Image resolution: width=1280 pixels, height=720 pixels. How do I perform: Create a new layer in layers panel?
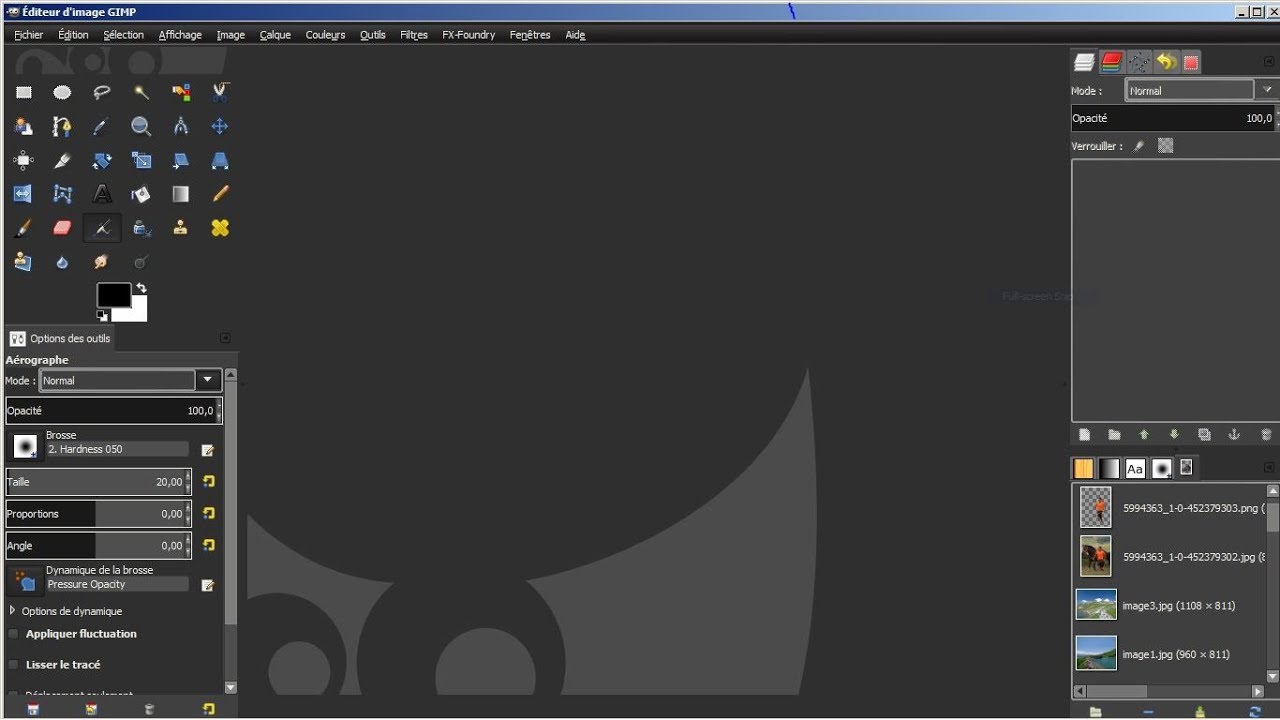(x=1084, y=435)
